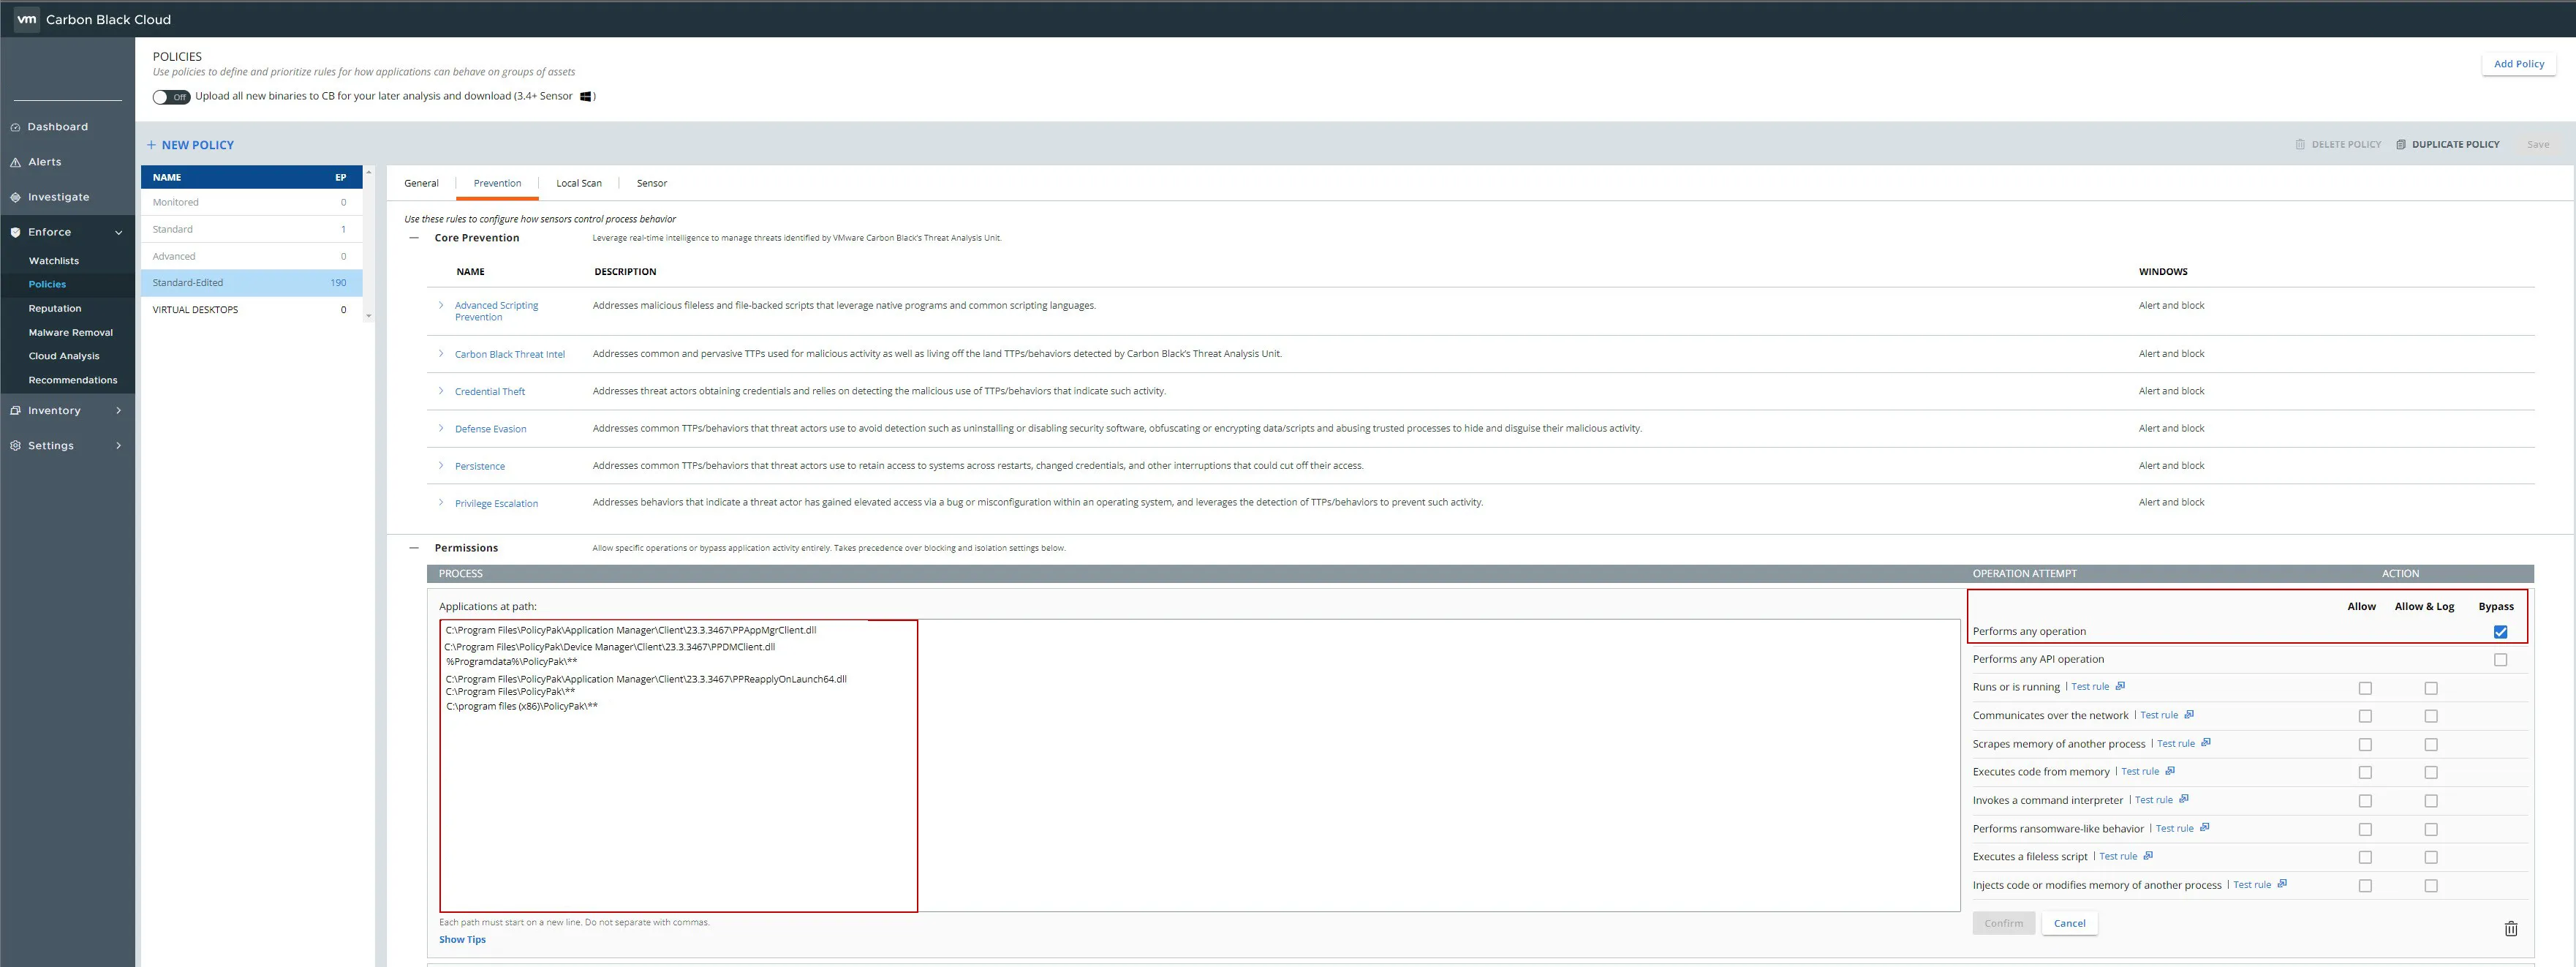
Task: Open the Show Tips link
Action: [x=462, y=939]
